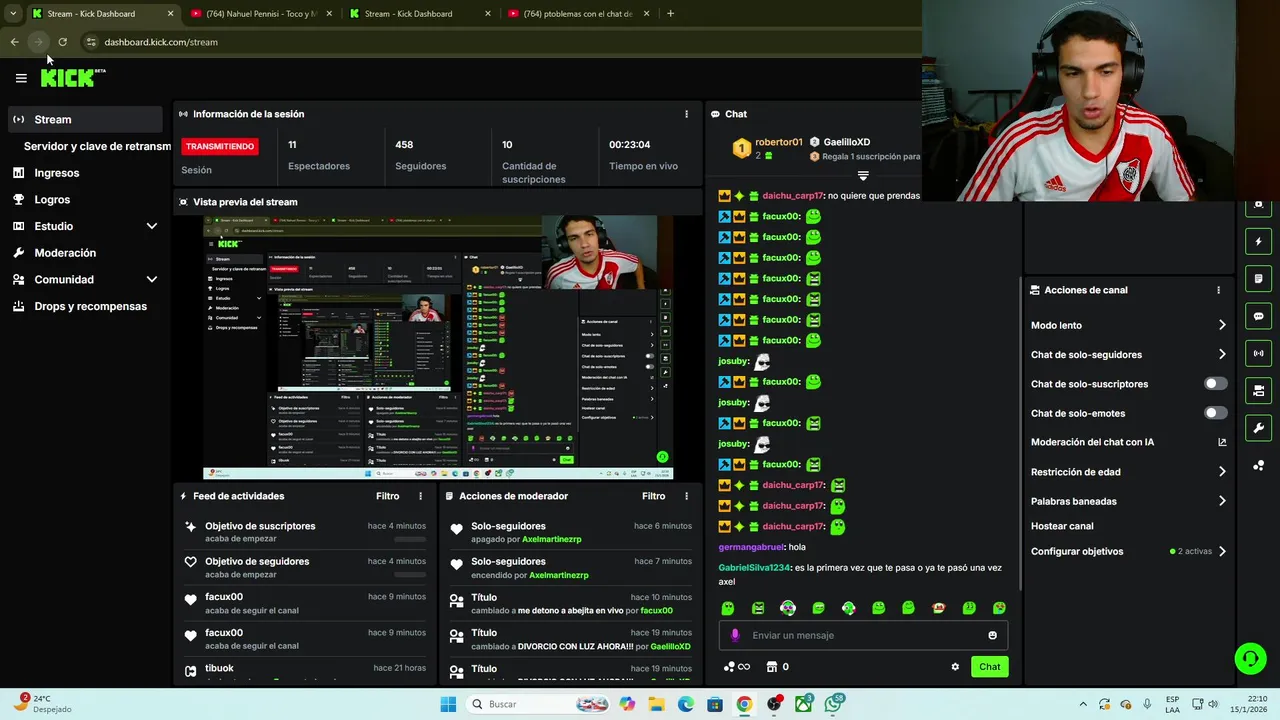1280x720 pixels.
Task: Click the three-dots cluster icon in the widget strip
Action: click(x=1258, y=465)
